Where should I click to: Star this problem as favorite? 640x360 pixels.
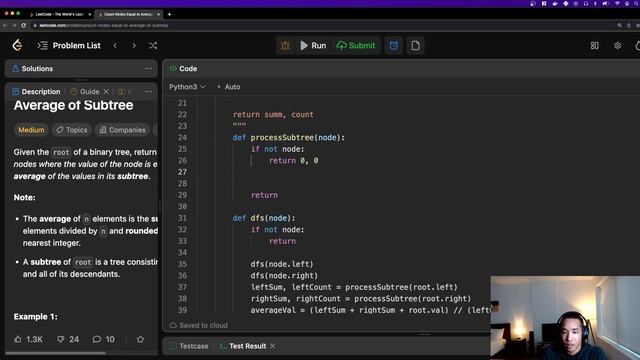(140, 339)
